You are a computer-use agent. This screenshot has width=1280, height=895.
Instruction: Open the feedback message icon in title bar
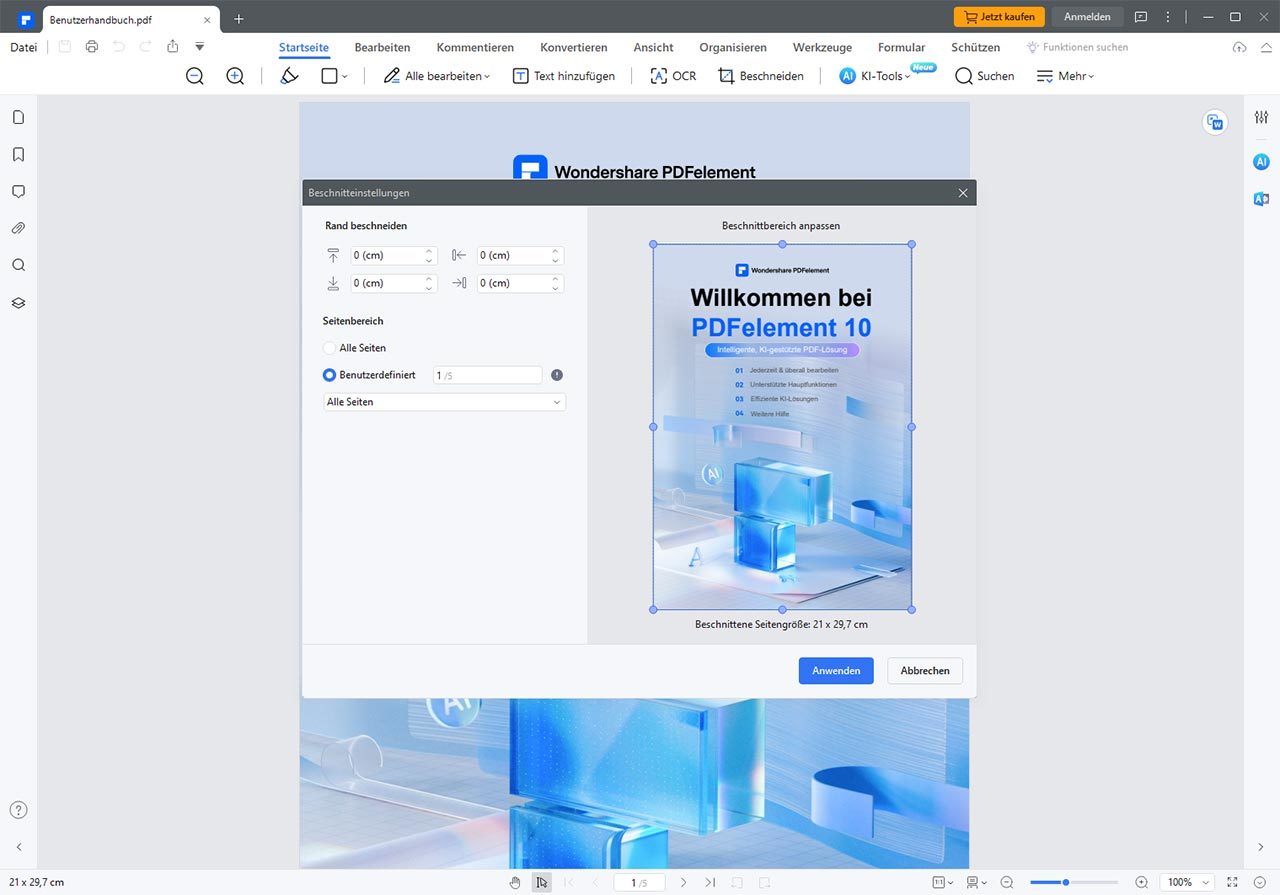[x=1141, y=17]
